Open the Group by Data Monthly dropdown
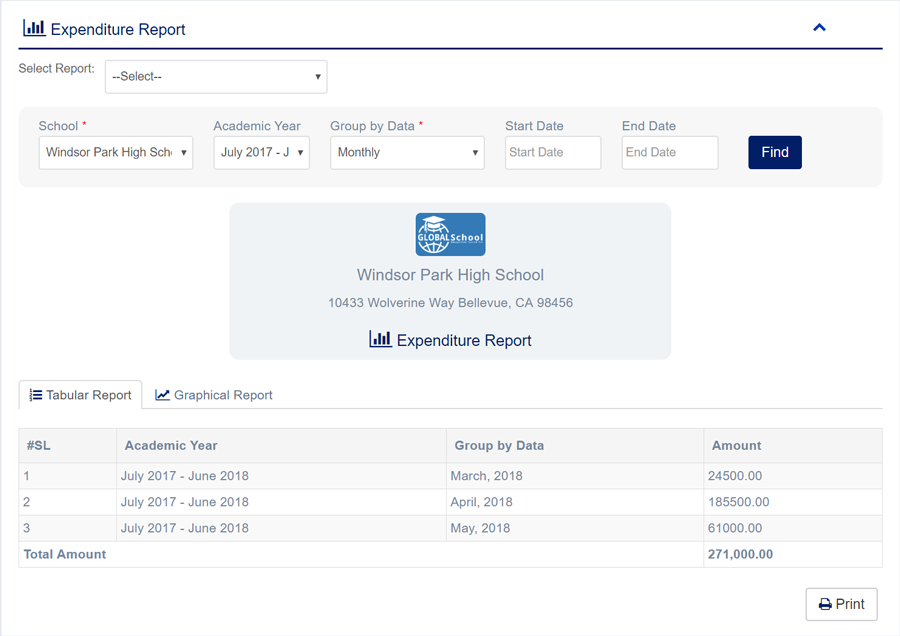Viewport: 900px width, 636px height. click(407, 152)
